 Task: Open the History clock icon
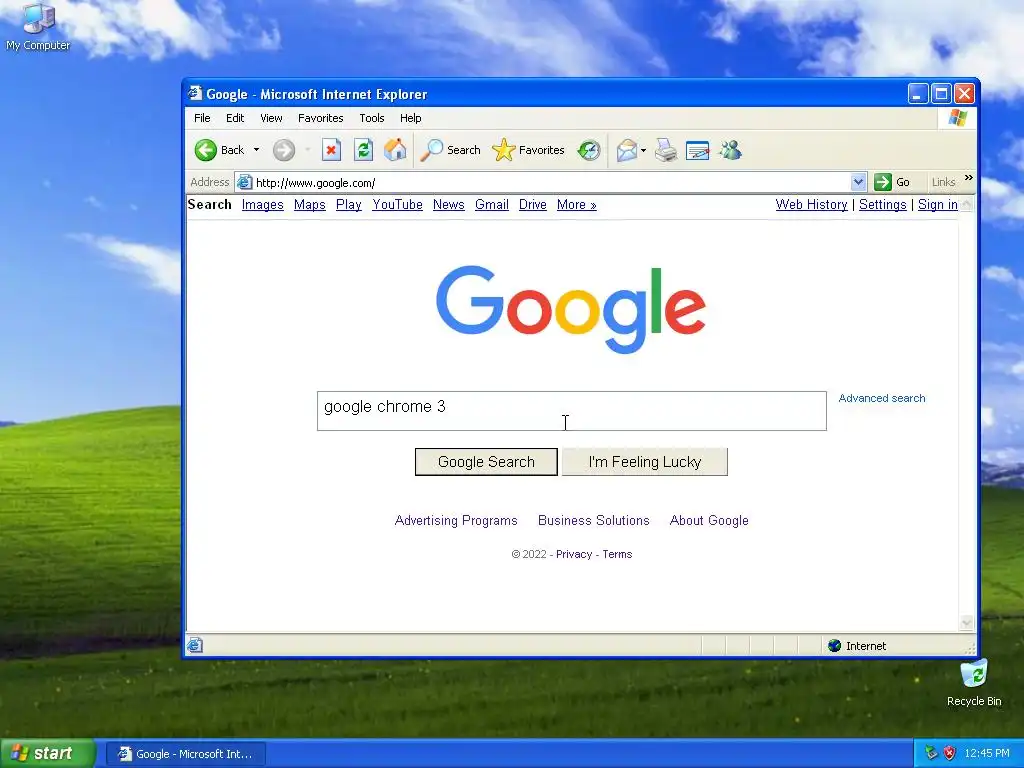[x=589, y=150]
